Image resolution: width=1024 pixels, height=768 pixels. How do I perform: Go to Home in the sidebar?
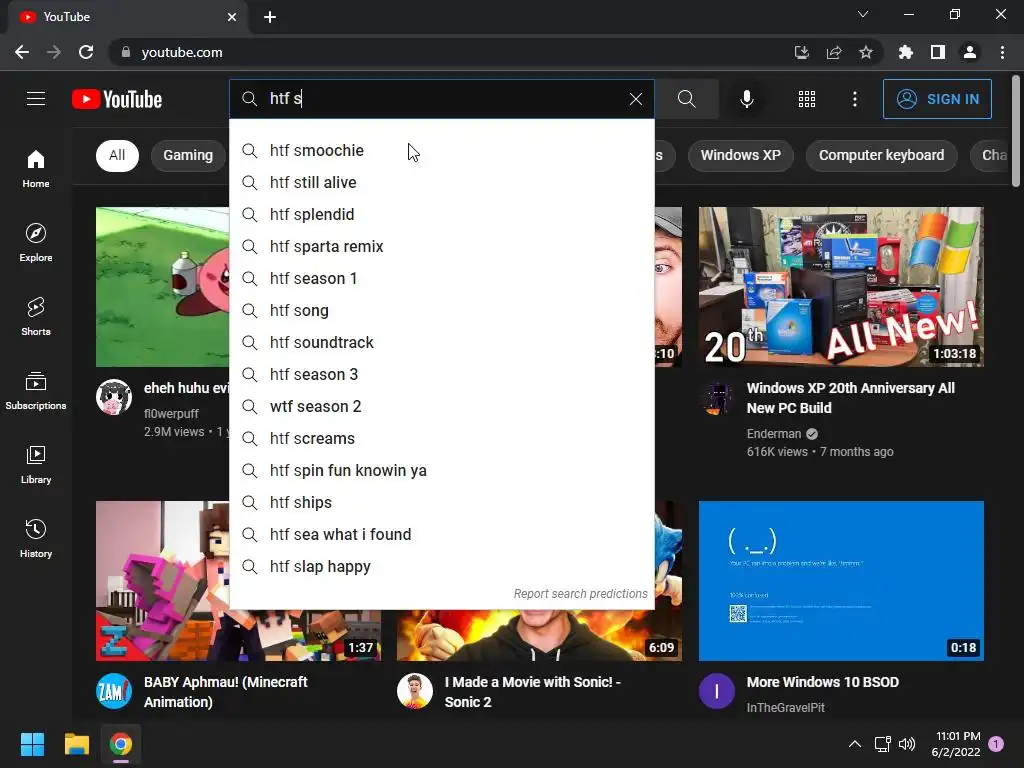36,168
